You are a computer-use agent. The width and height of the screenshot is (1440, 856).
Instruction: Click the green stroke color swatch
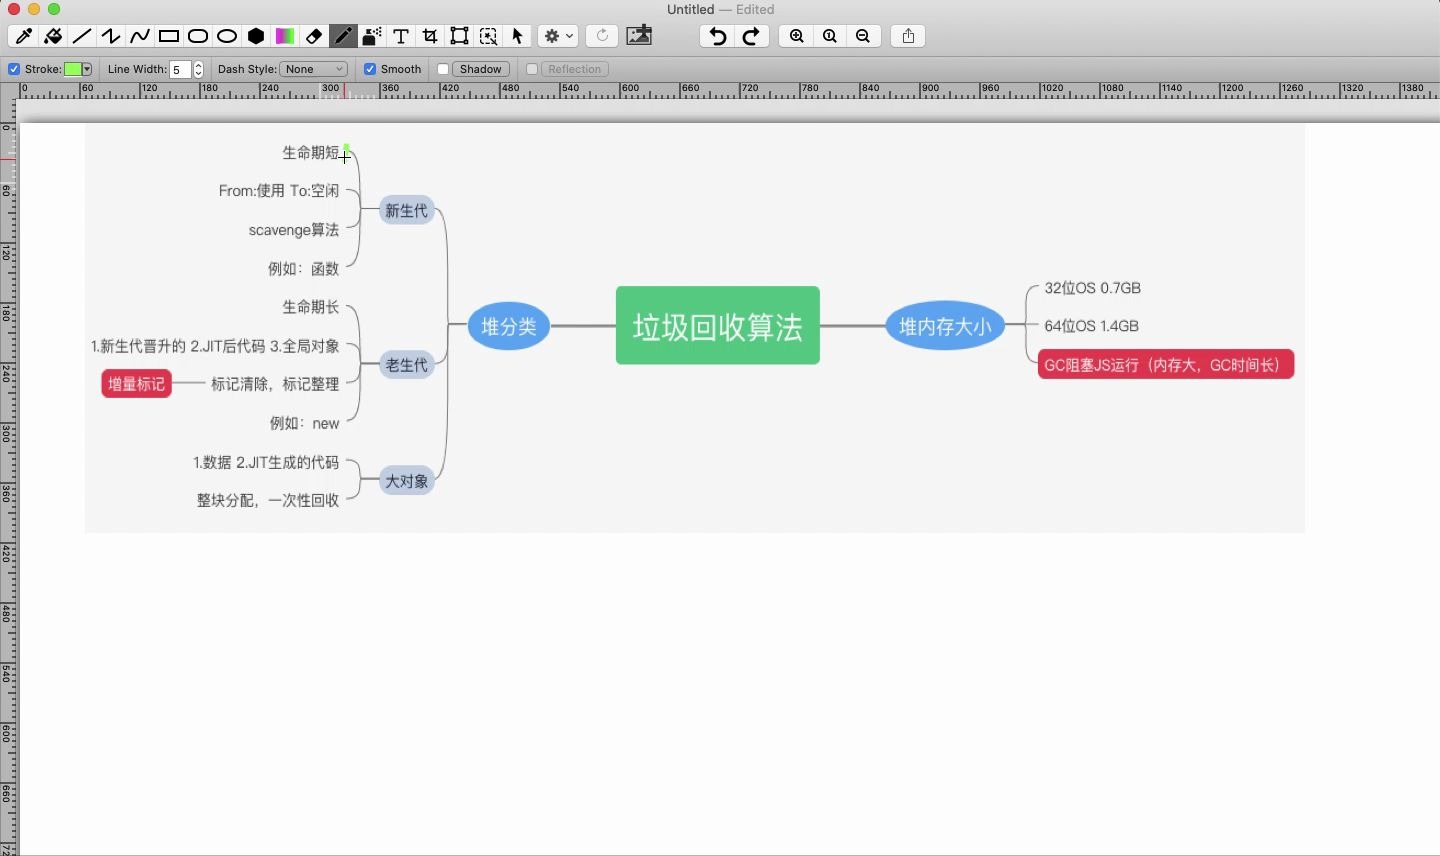click(73, 69)
